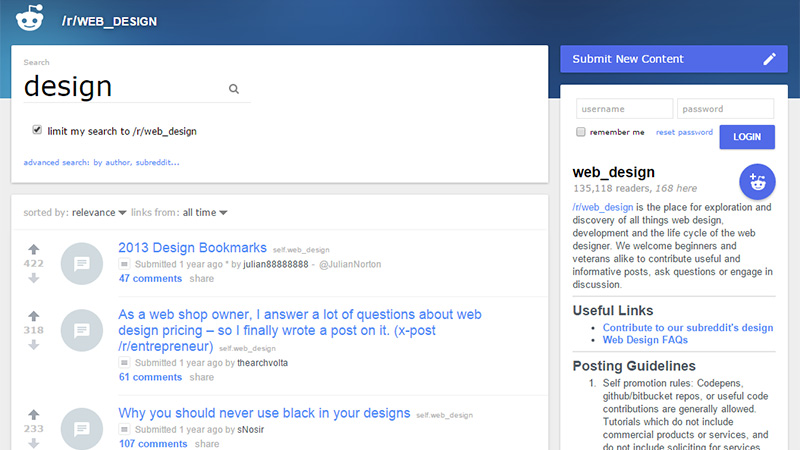Viewport: 800px width, 450px height.
Task: Click the 422 vote score
Action: tap(34, 263)
